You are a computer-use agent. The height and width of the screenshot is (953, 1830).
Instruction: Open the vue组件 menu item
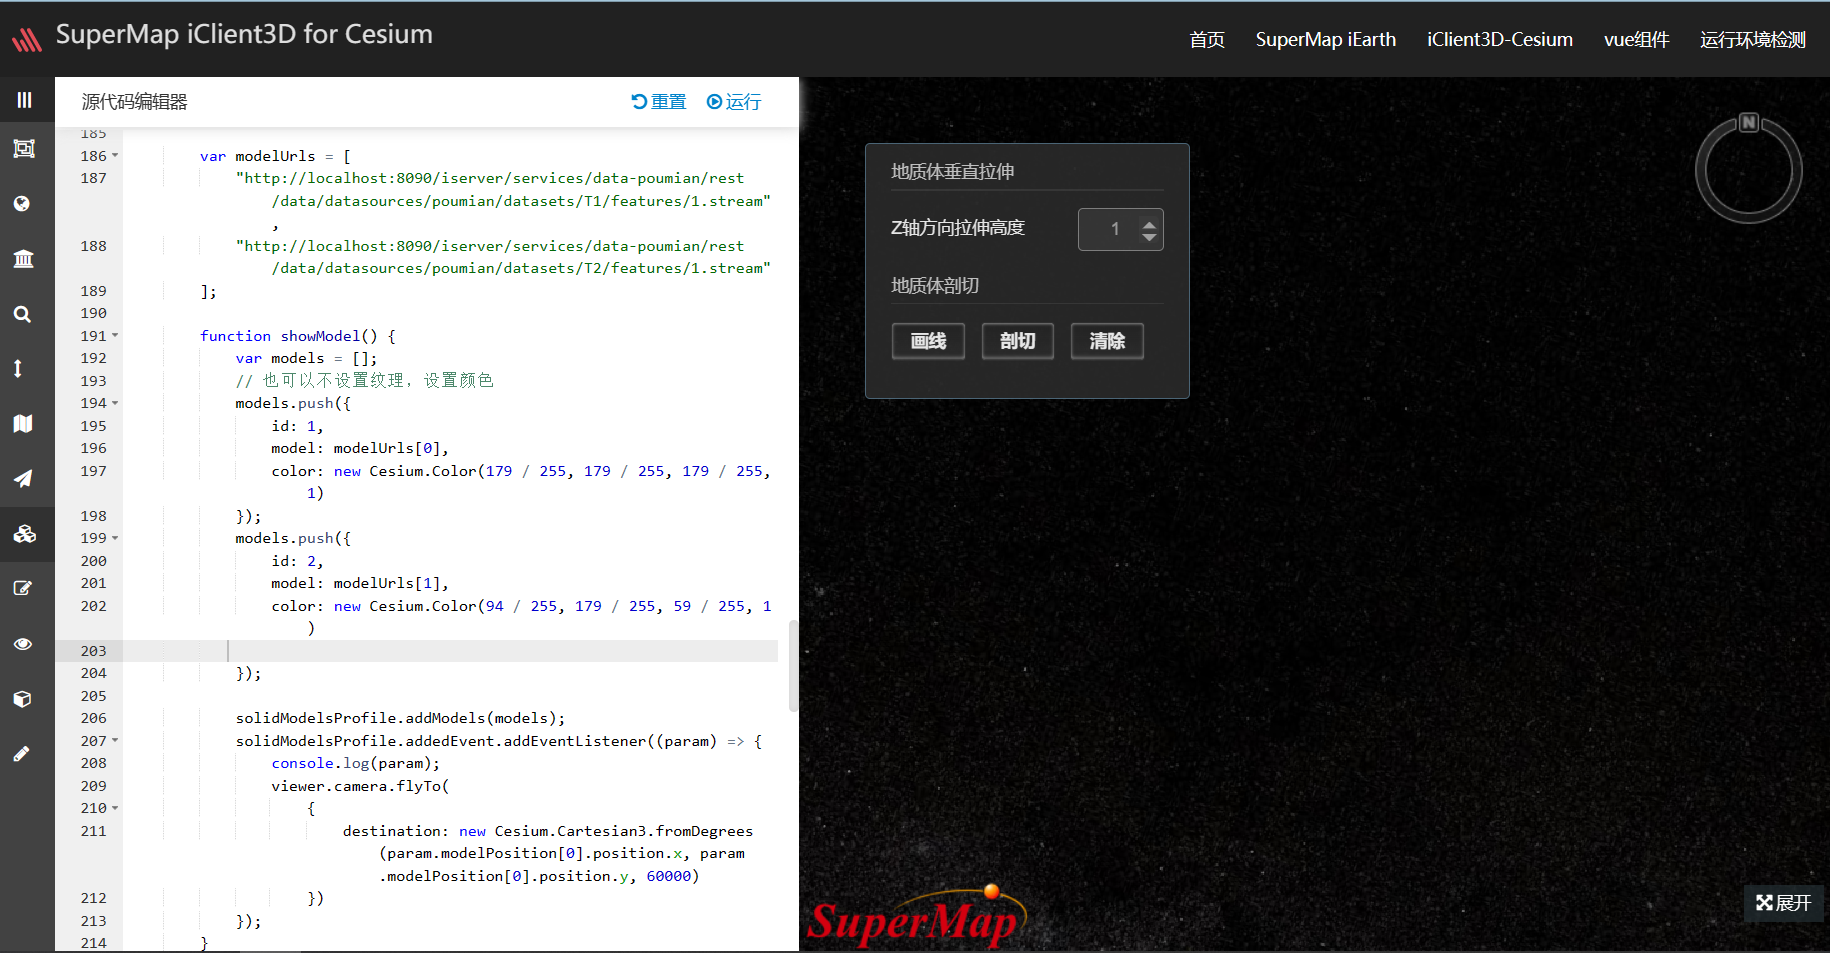coord(1637,40)
